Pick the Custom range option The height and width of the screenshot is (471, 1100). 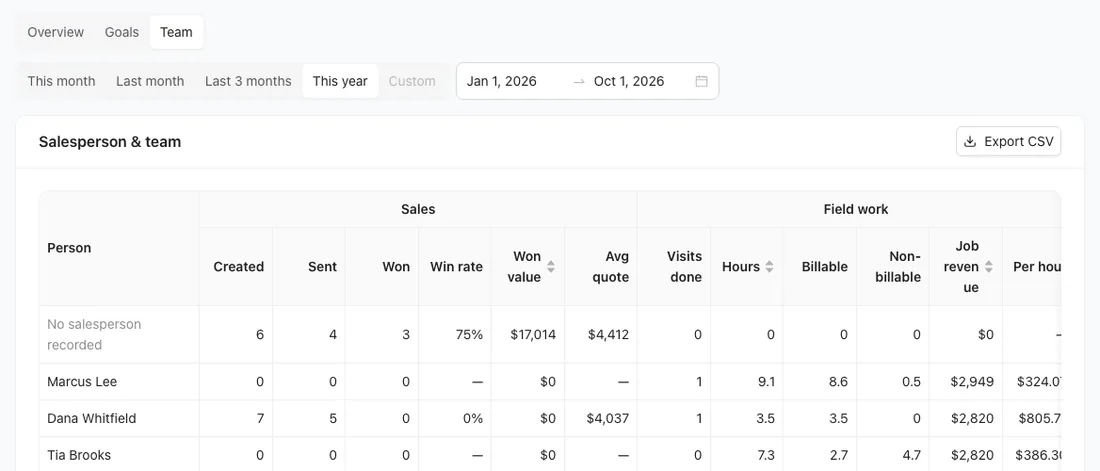point(412,81)
